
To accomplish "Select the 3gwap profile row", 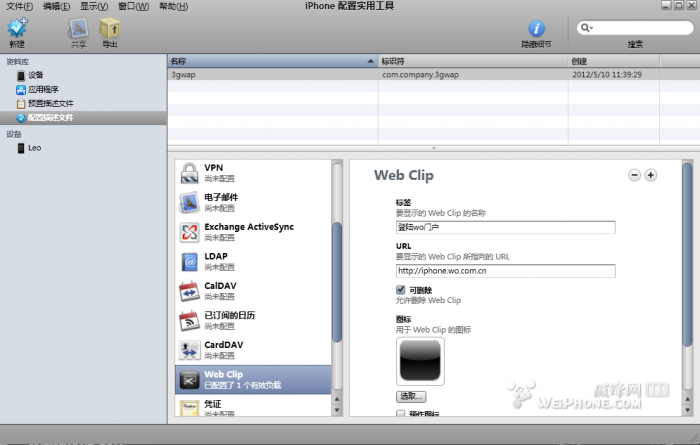I will (x=433, y=75).
